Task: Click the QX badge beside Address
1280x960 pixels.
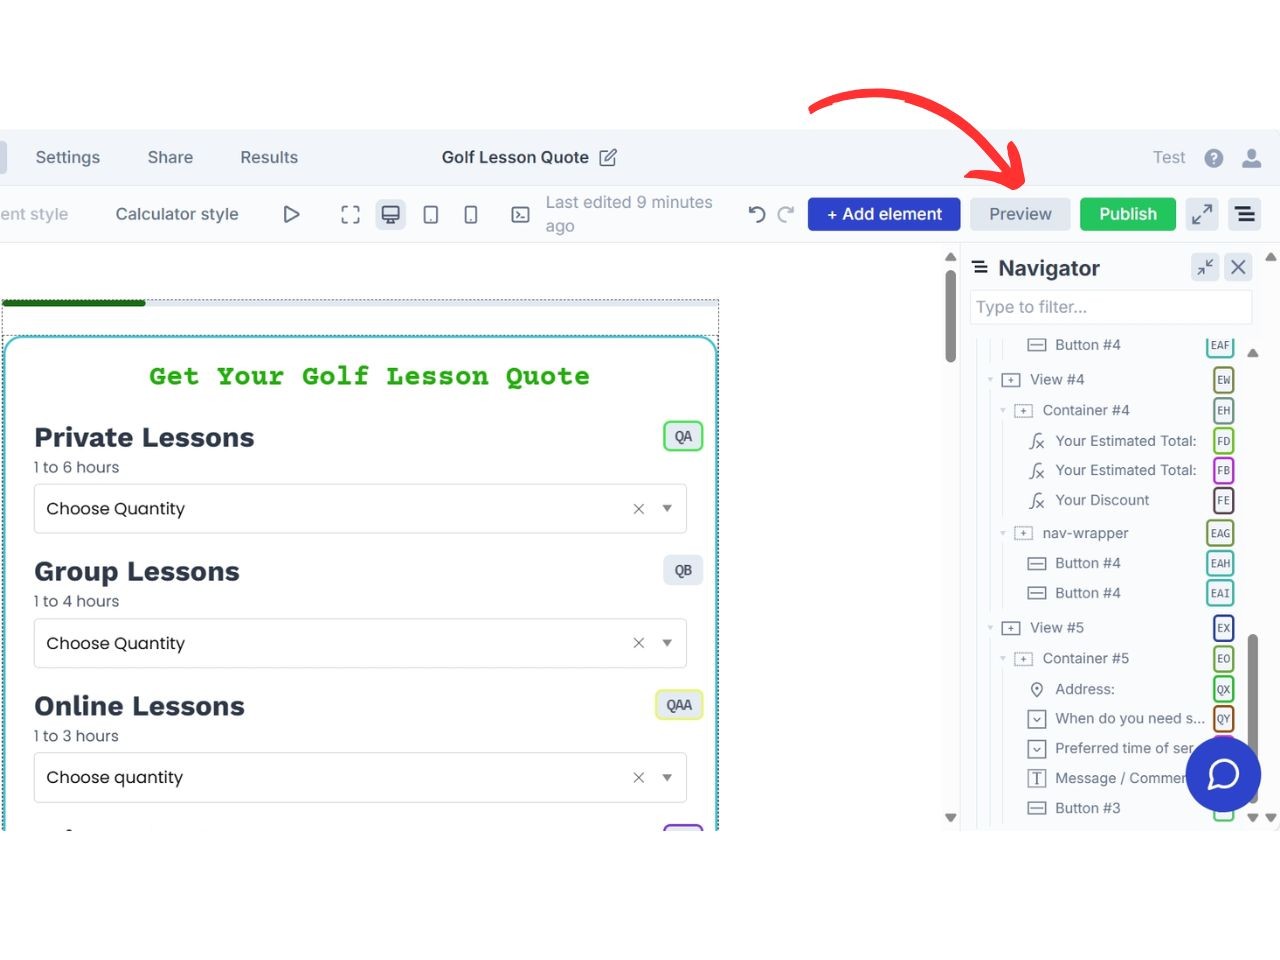Action: (1224, 689)
